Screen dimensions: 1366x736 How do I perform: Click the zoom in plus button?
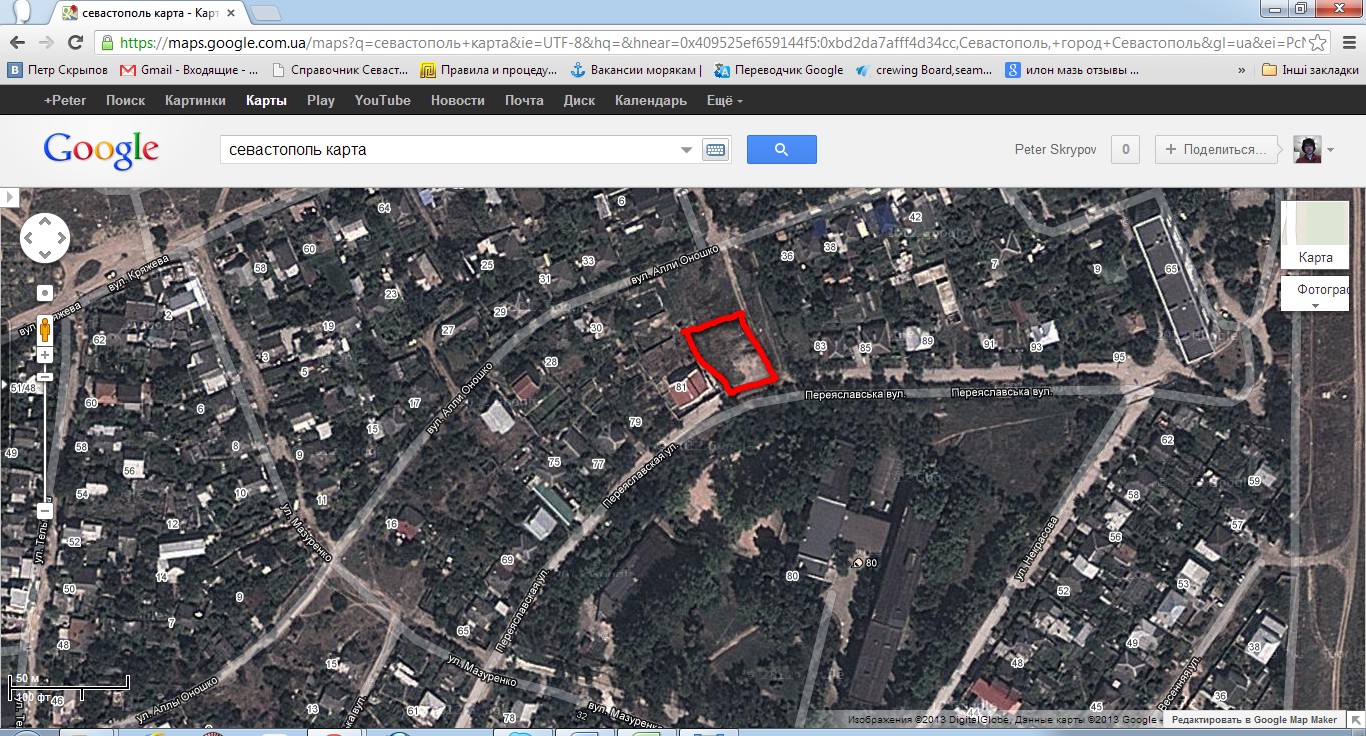(45, 355)
